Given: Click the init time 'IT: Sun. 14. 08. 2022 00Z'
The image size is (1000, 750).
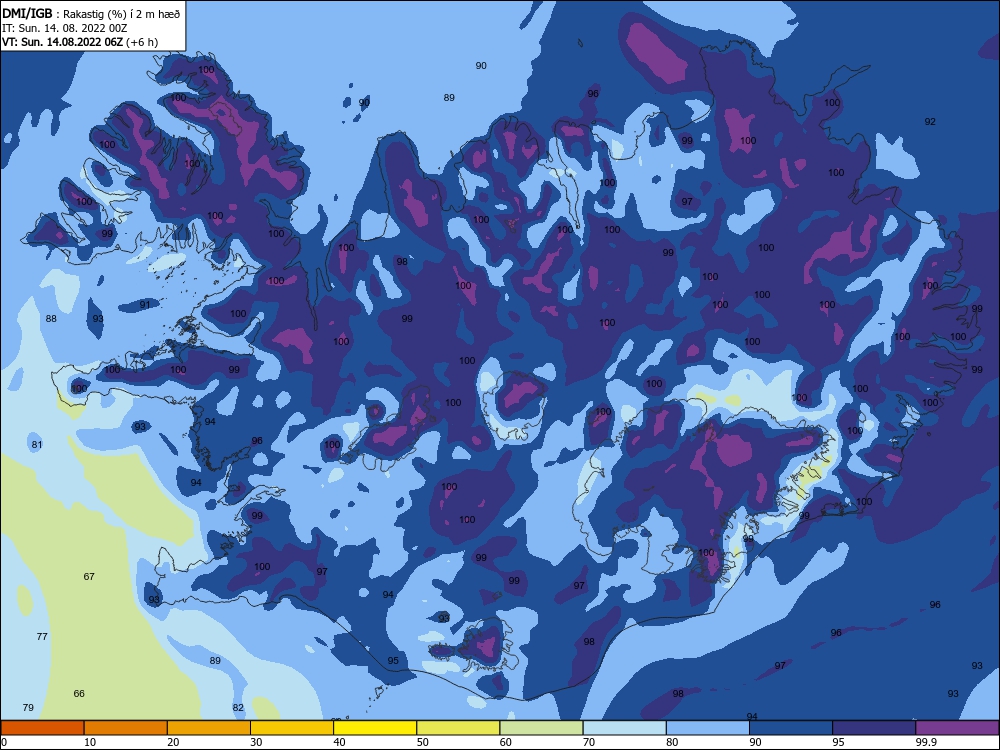Looking at the screenshot, I should pyautogui.click(x=64, y=28).
